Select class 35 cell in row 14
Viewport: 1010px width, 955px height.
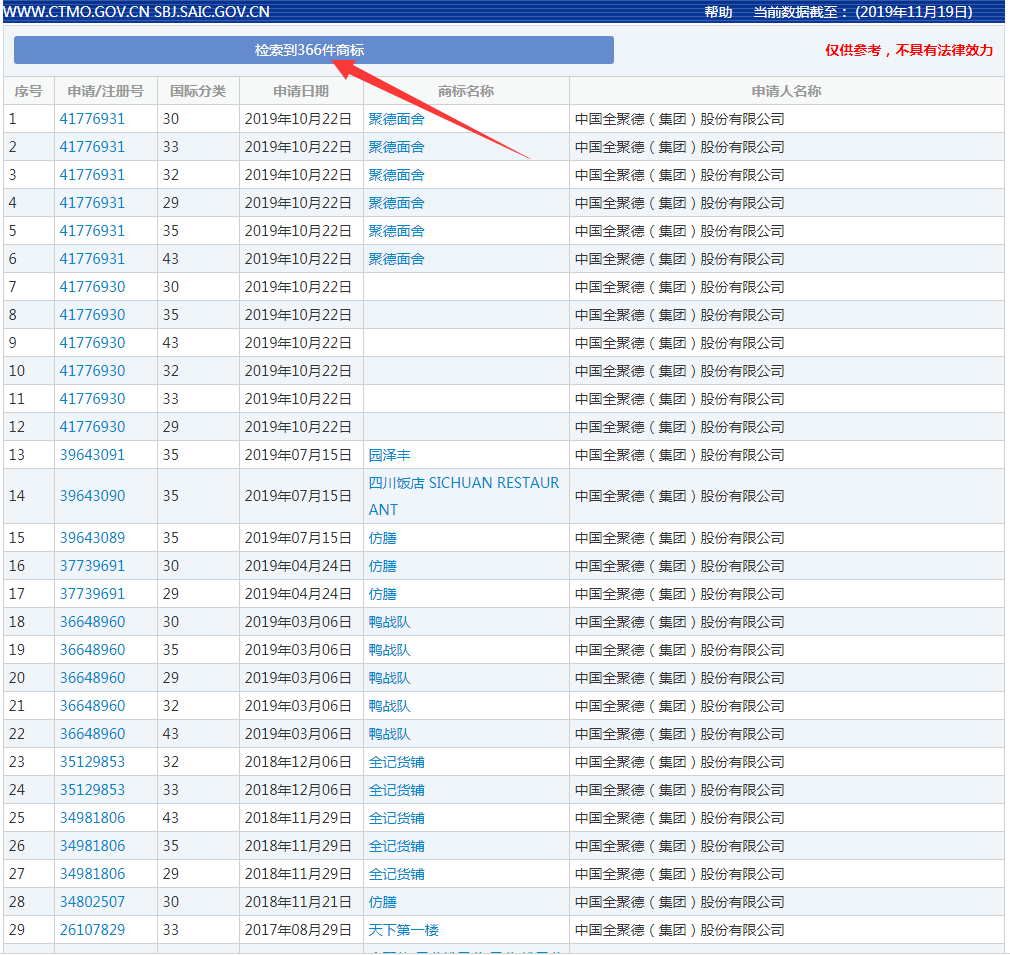coord(198,496)
